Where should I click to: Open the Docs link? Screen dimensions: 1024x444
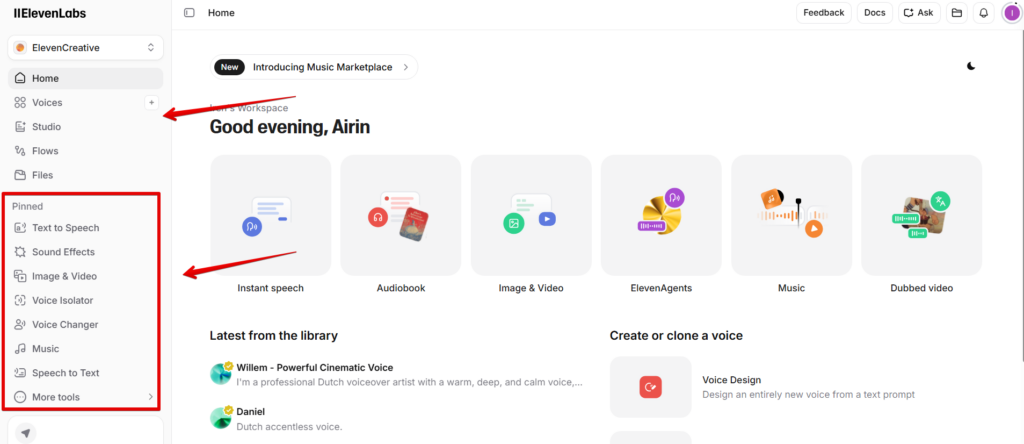(x=874, y=12)
